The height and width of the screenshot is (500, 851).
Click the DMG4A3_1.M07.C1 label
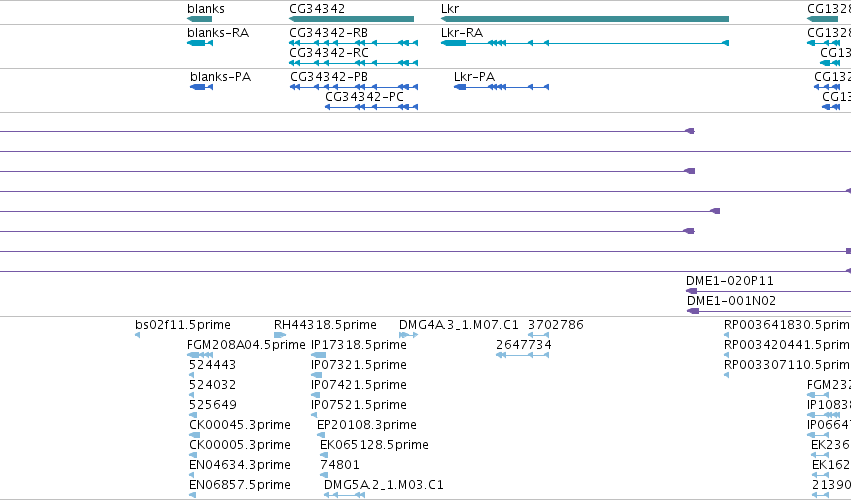[x=459, y=325]
